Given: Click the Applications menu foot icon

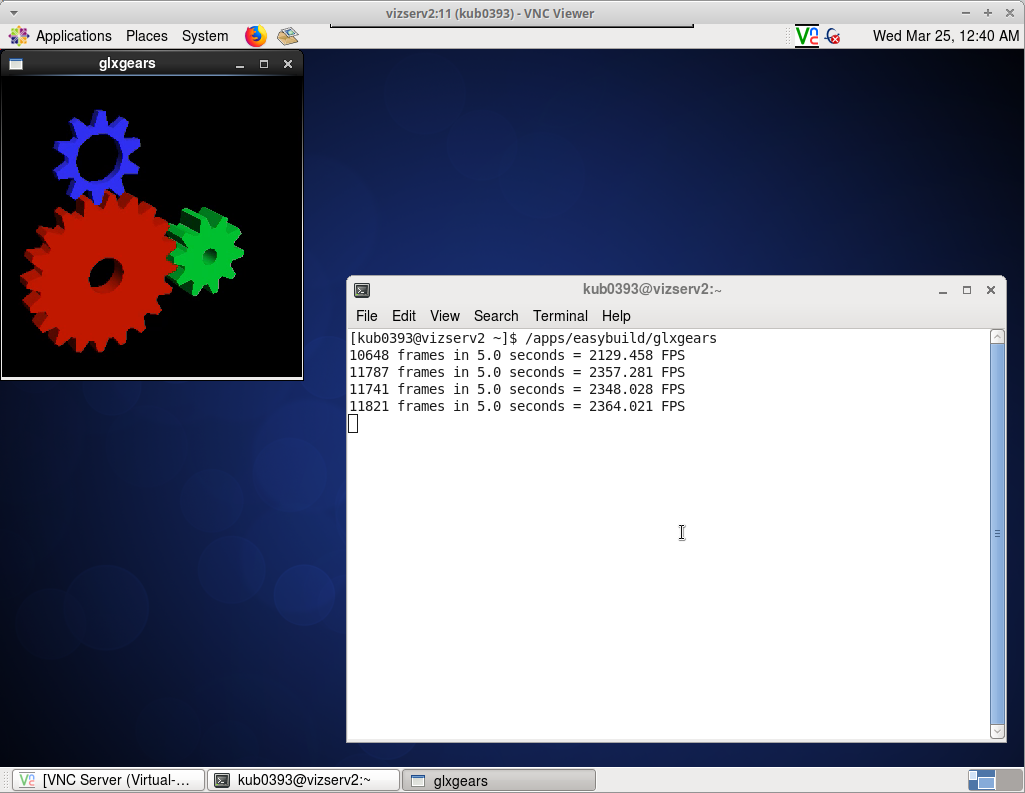Looking at the screenshot, I should [19, 36].
